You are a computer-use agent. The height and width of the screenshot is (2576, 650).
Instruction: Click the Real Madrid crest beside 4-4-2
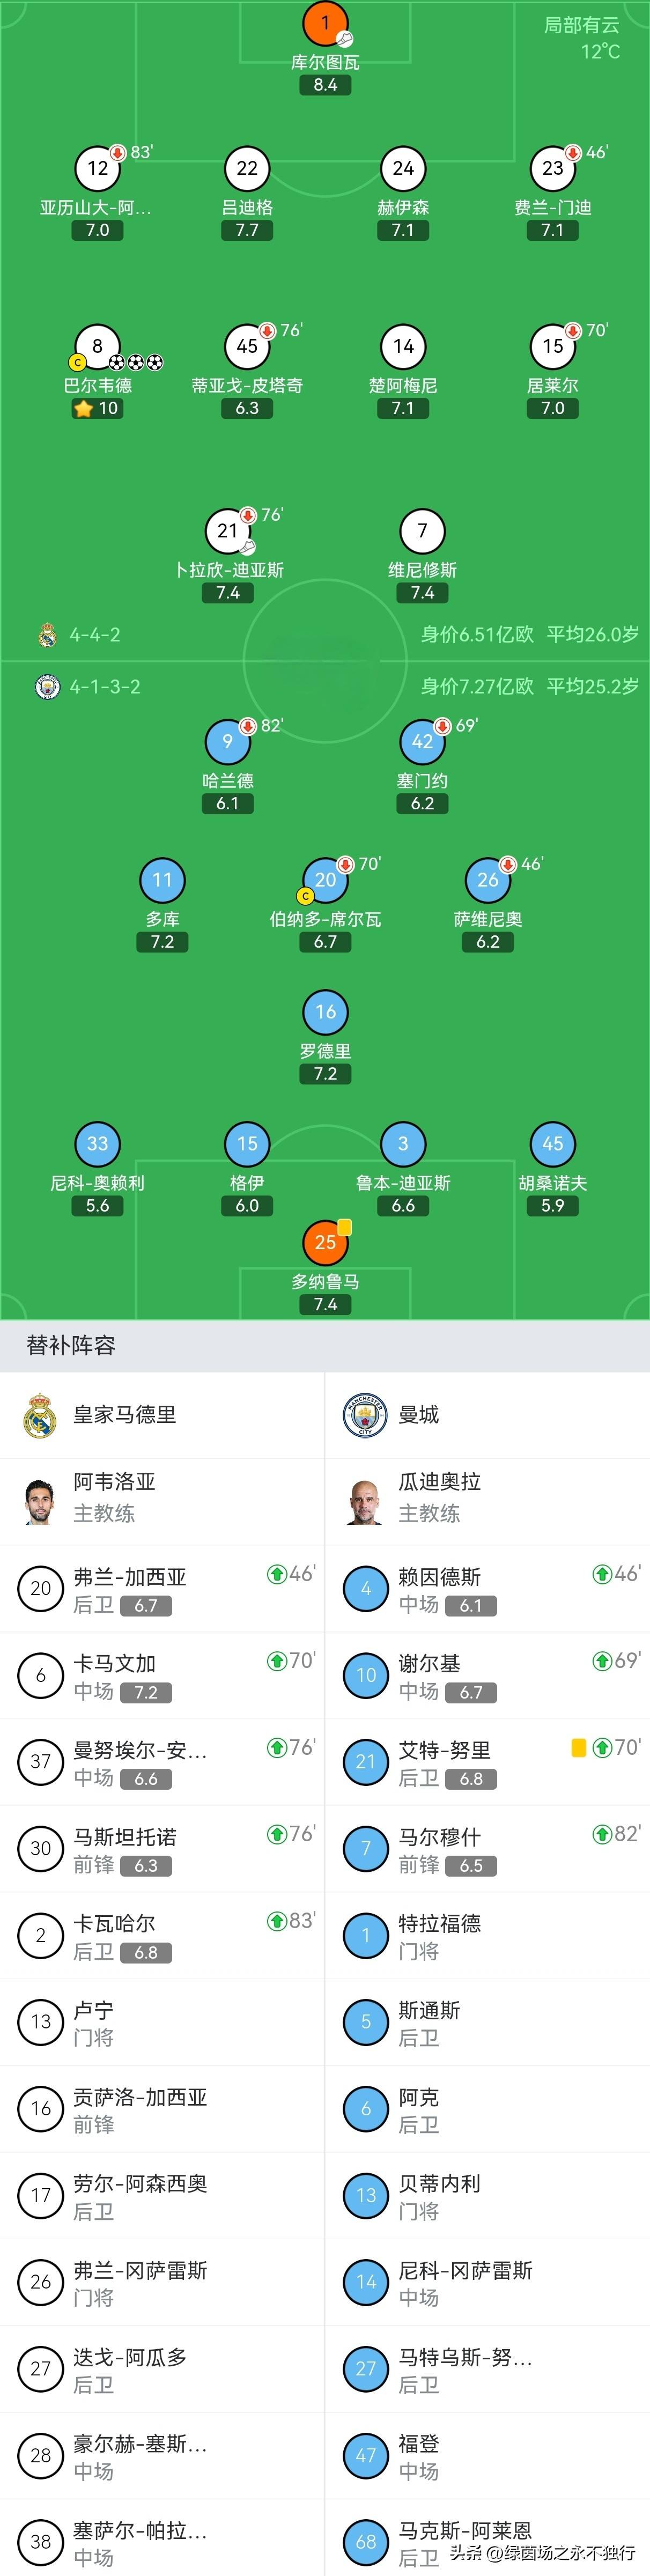[47, 635]
